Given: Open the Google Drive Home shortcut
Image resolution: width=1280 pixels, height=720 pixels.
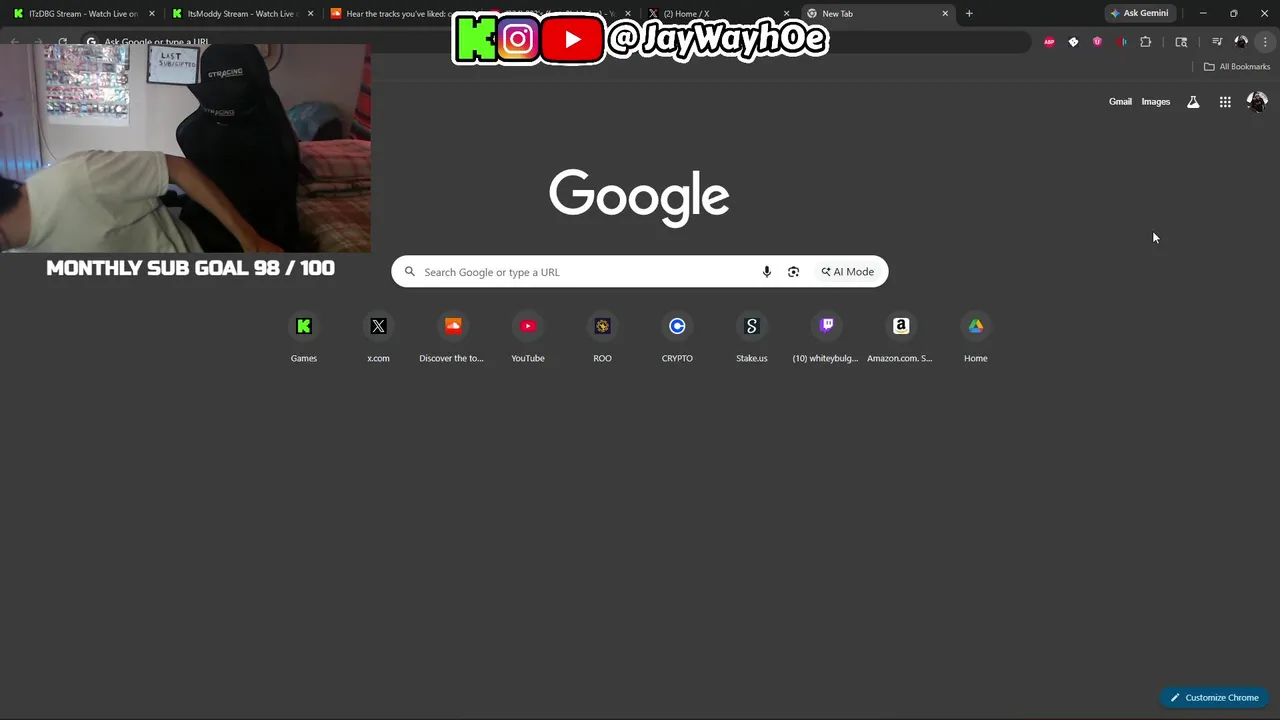Looking at the screenshot, I should pyautogui.click(x=976, y=337).
